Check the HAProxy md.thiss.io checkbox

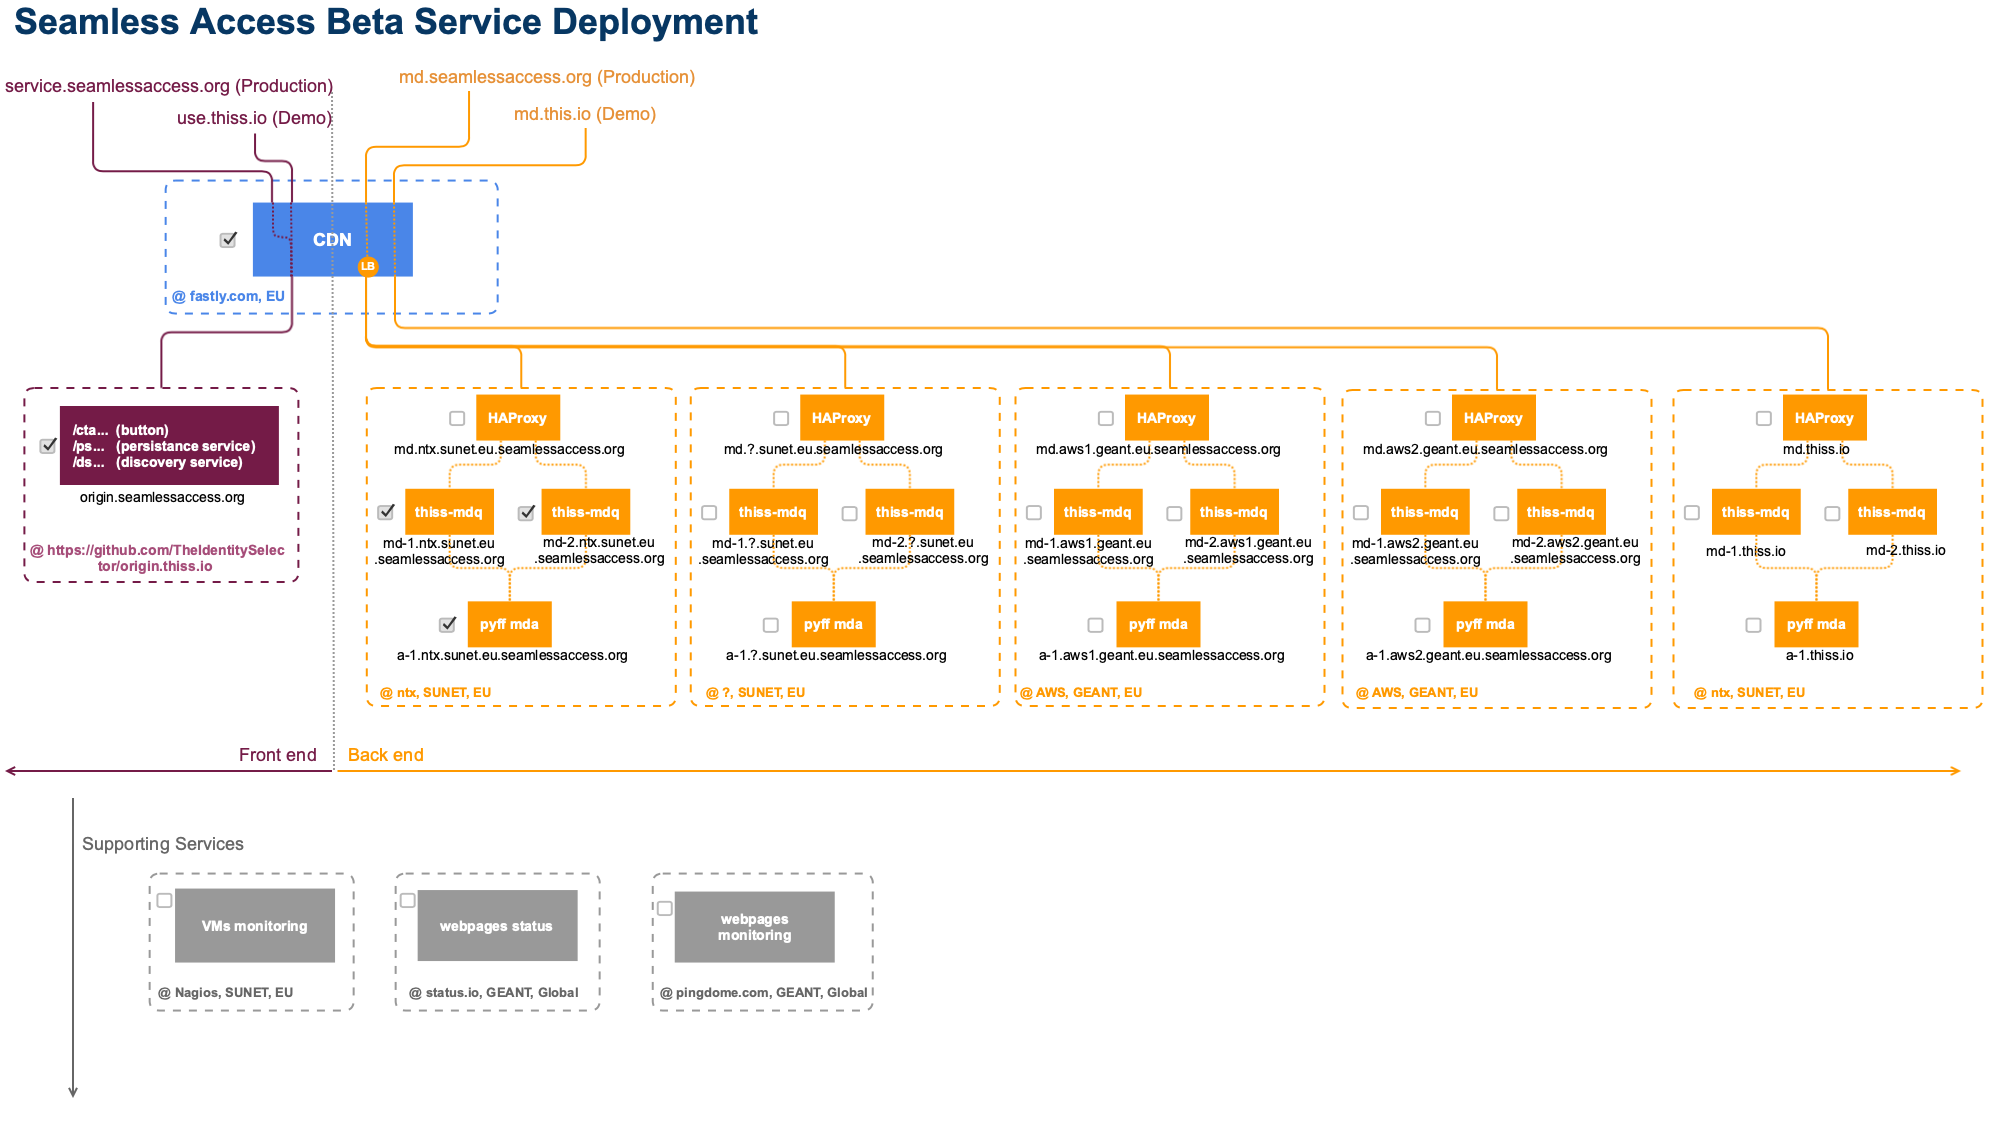(1764, 419)
